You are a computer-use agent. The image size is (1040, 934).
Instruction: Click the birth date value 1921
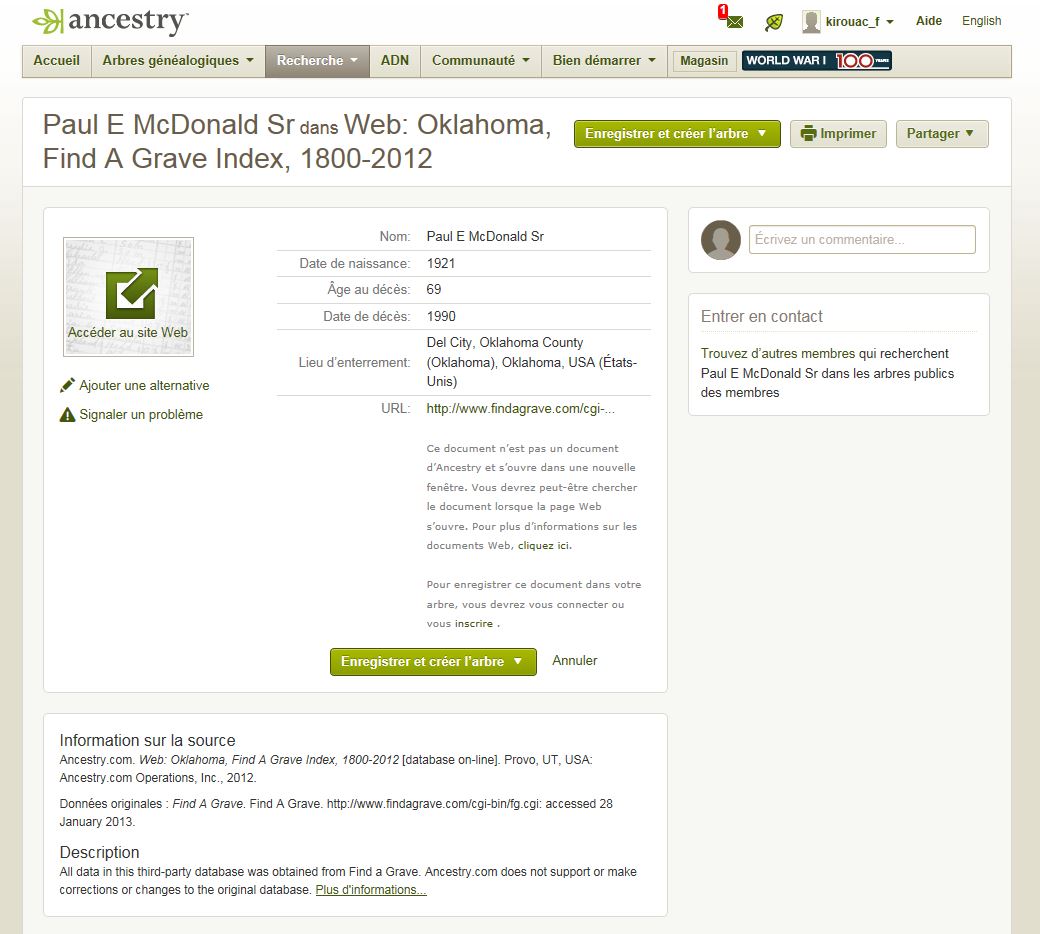click(440, 263)
